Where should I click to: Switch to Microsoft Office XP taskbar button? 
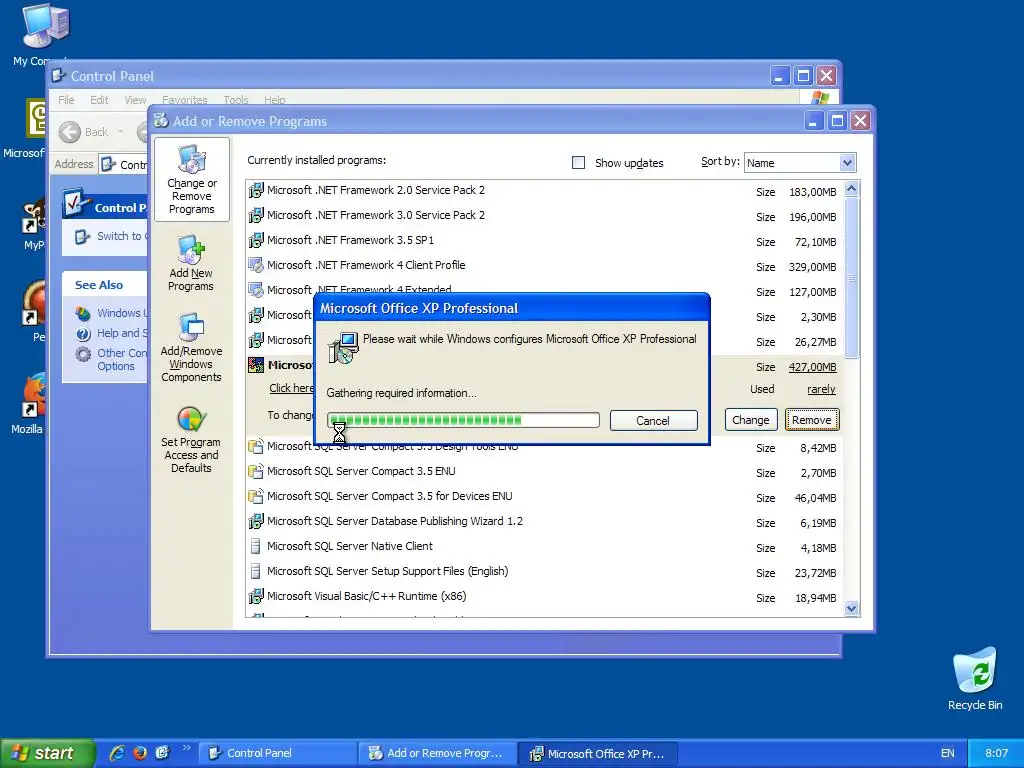tap(598, 753)
